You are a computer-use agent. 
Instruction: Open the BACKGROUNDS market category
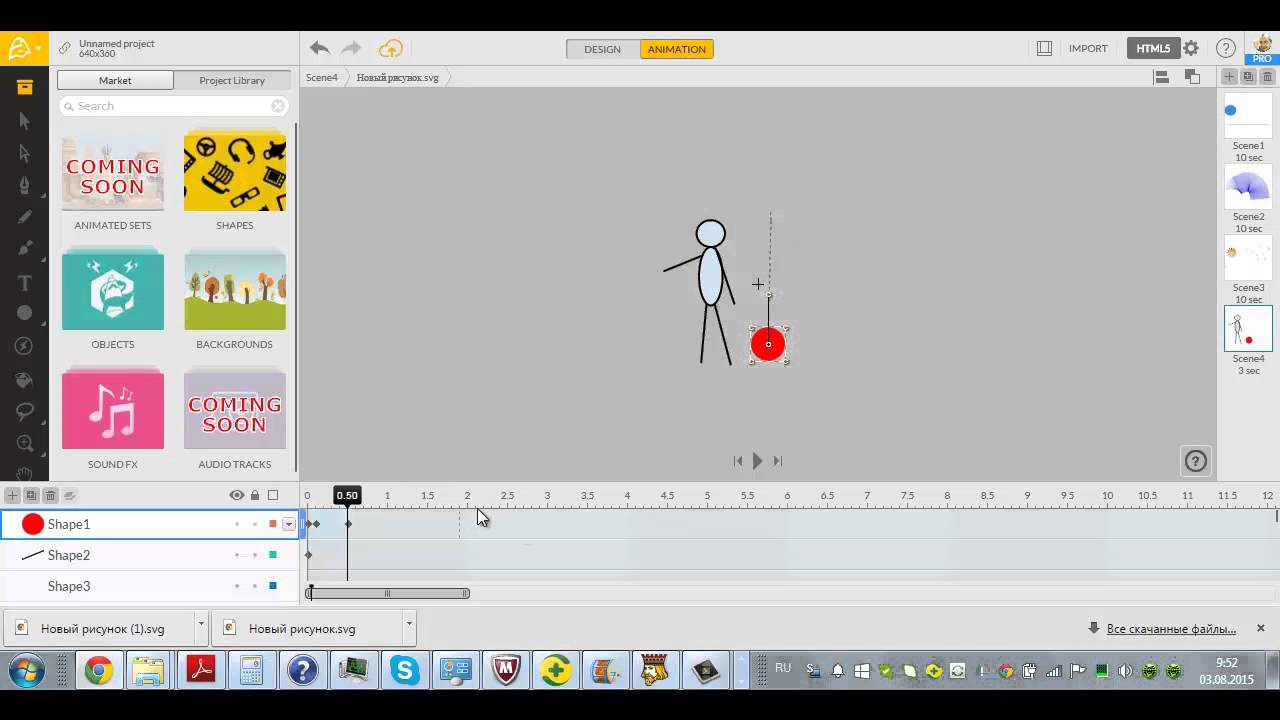click(x=235, y=300)
